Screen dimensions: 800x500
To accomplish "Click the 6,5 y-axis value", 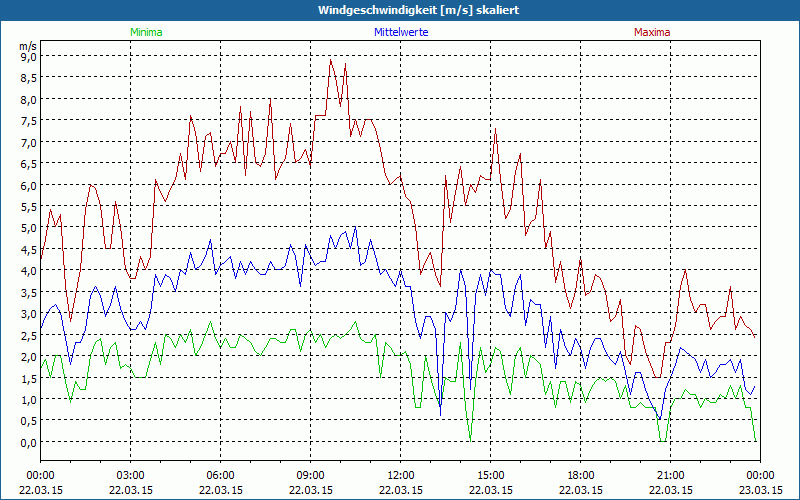I will 29,164.
